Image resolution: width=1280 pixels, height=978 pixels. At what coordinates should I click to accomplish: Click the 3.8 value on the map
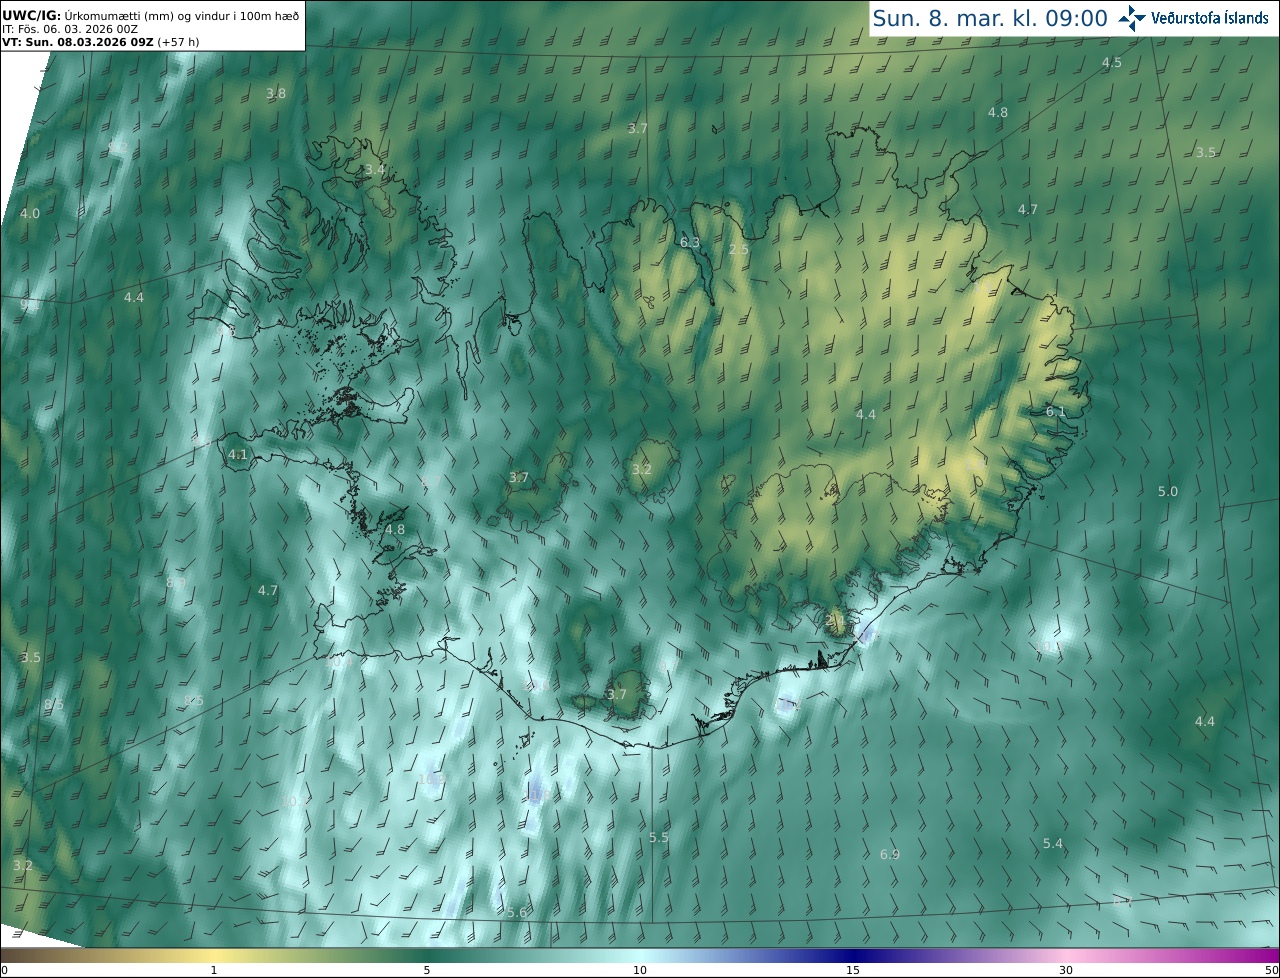coord(276,93)
